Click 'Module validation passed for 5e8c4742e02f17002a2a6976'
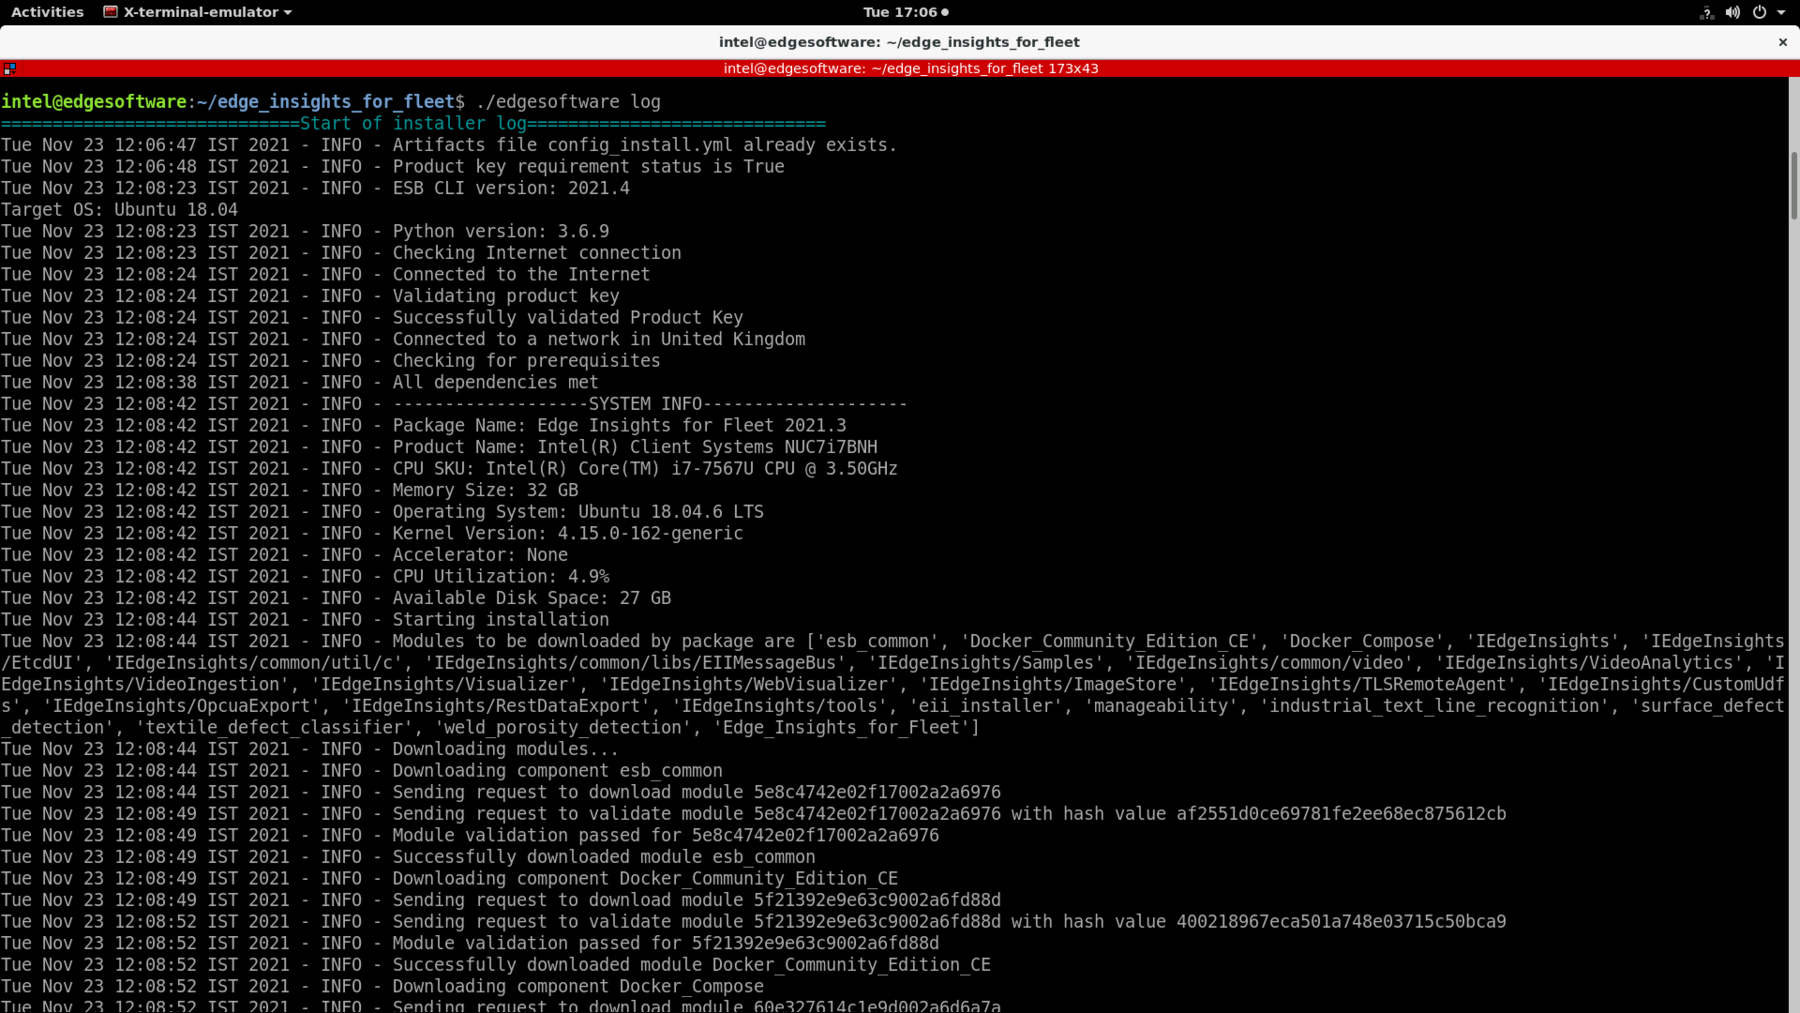 [666, 836]
